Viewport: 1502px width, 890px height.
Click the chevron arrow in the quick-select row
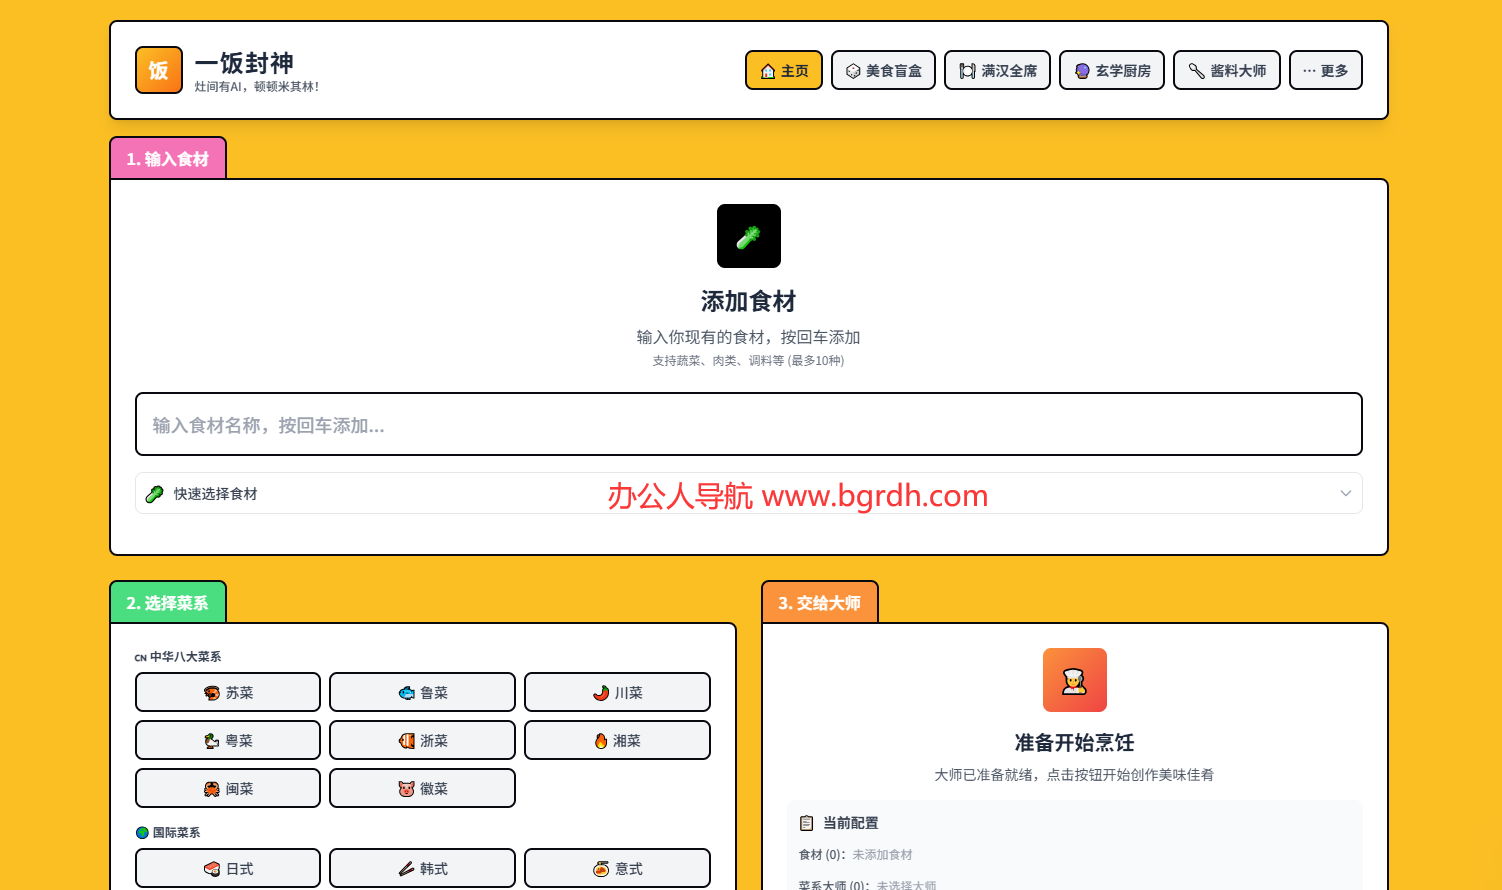(1345, 494)
